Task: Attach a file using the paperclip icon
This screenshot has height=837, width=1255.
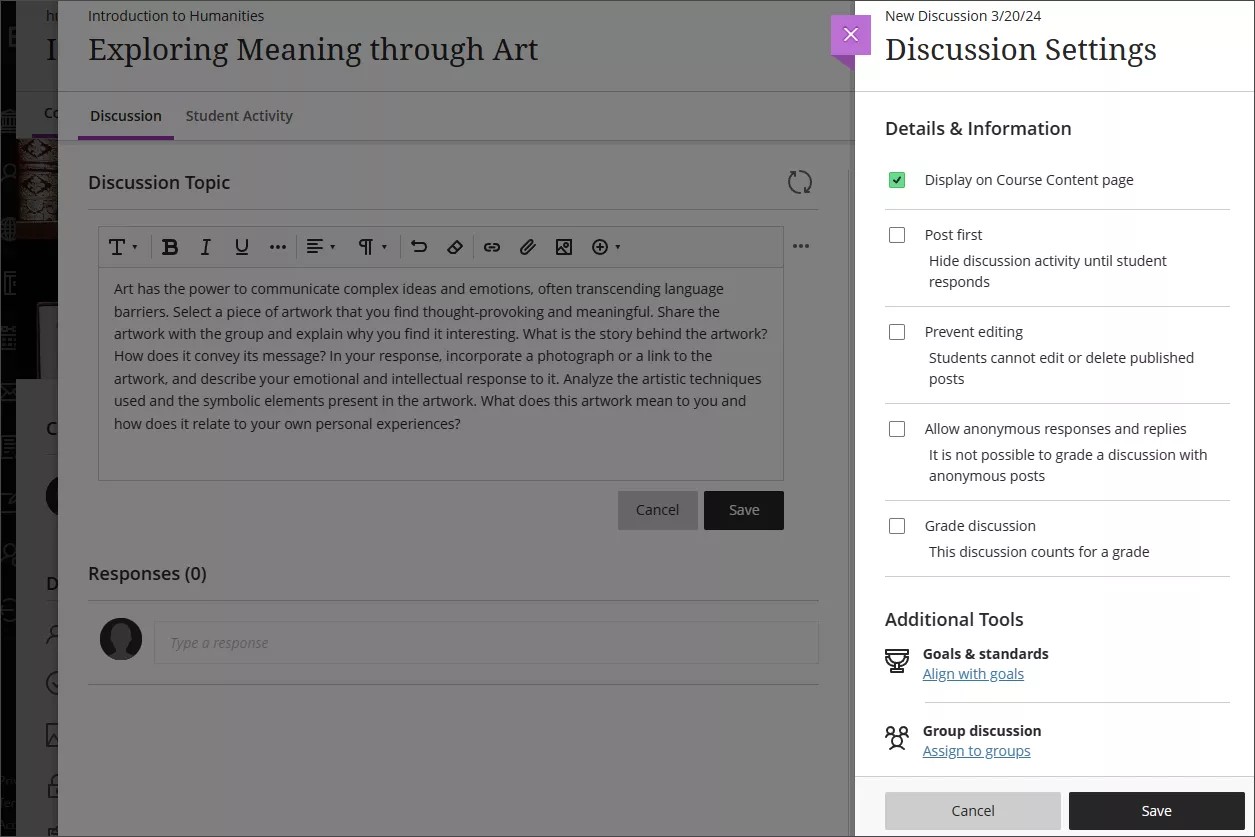Action: [527, 246]
